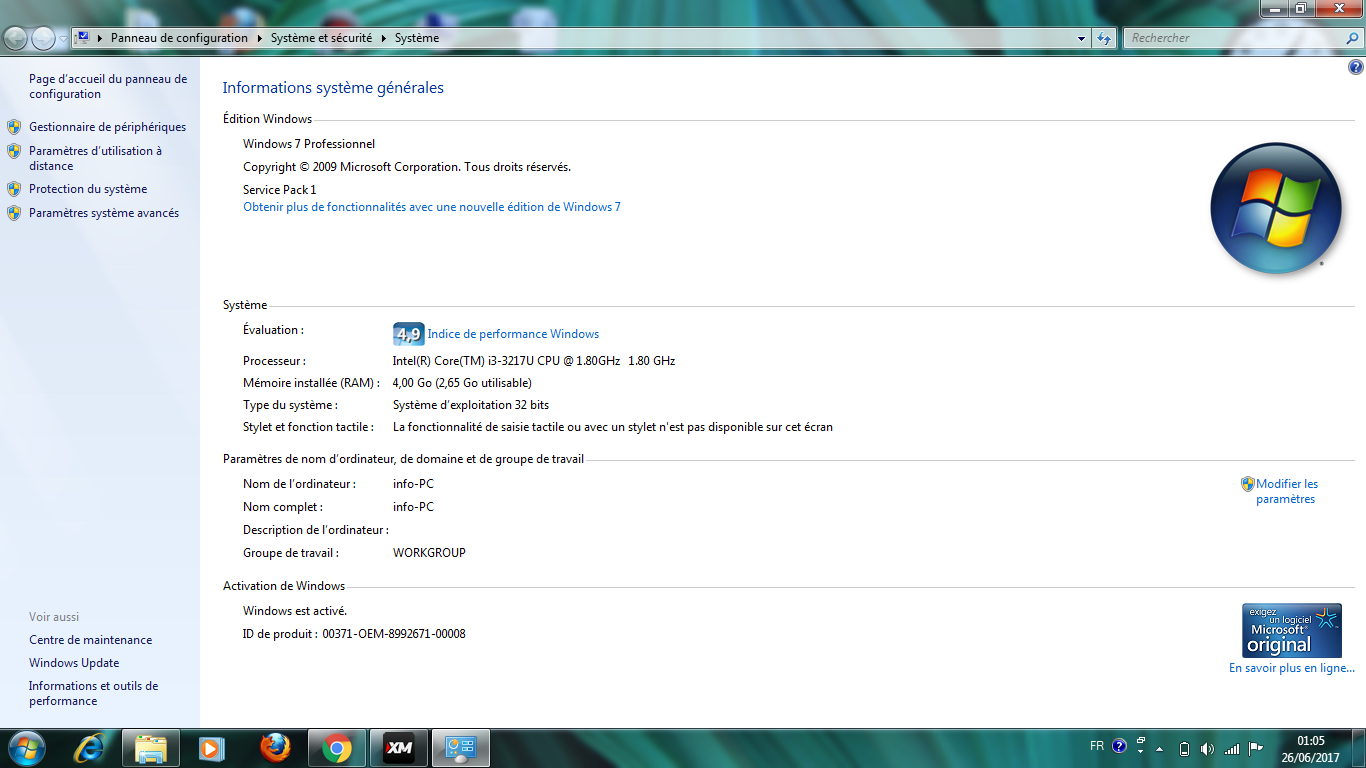
Task: Open Google Chrome from the taskbar
Action: [337, 748]
